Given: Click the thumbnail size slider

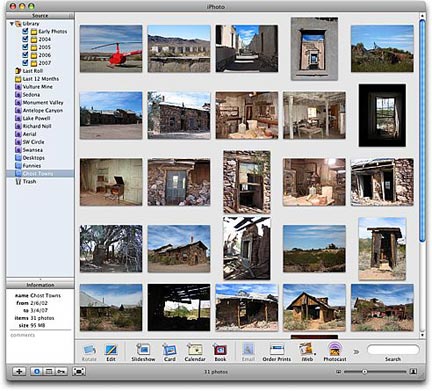Looking at the screenshot, I should pyautogui.click(x=364, y=371).
